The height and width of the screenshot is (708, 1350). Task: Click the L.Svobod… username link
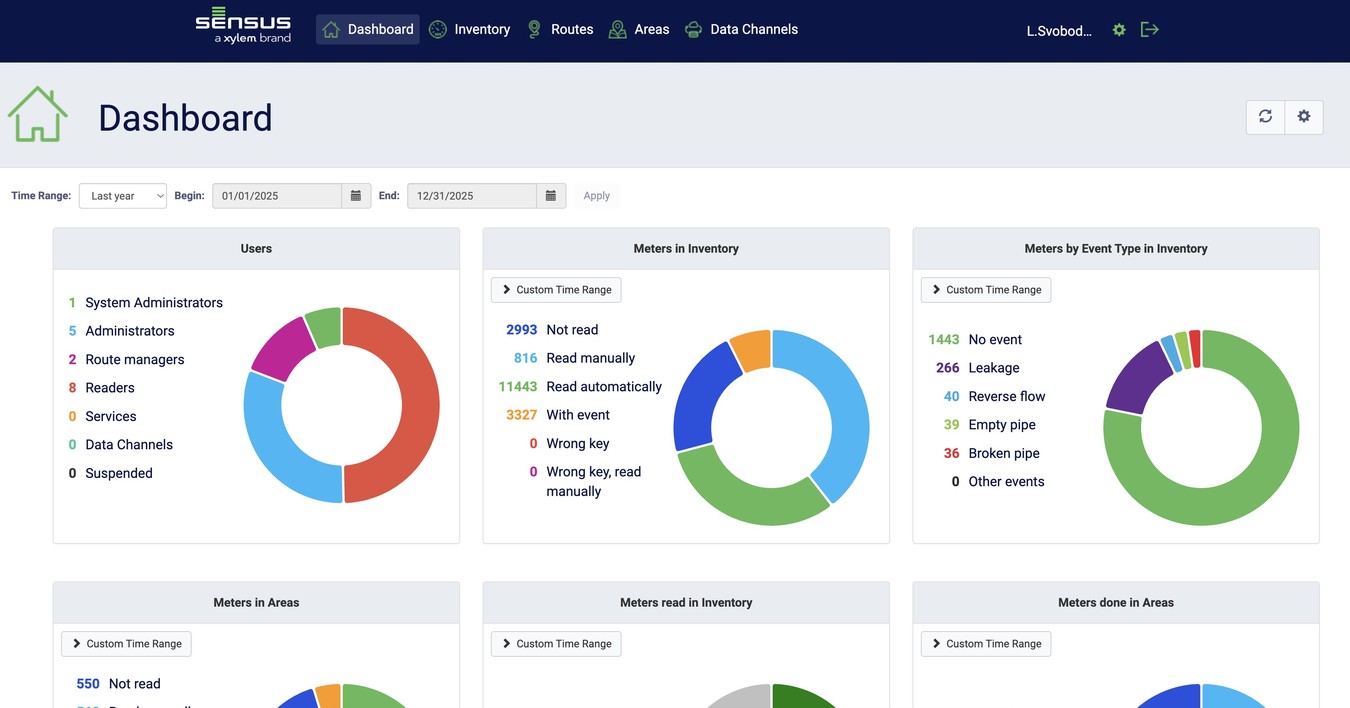(1059, 31)
